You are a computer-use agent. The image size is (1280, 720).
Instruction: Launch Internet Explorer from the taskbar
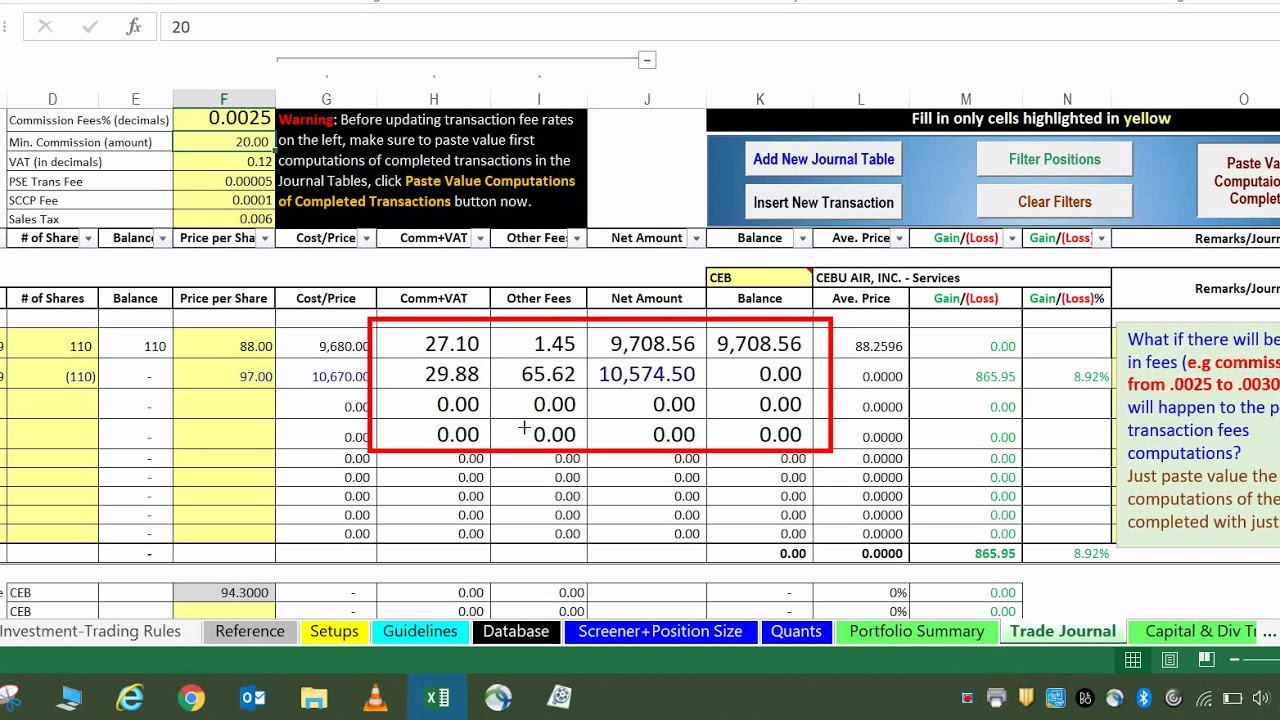130,697
